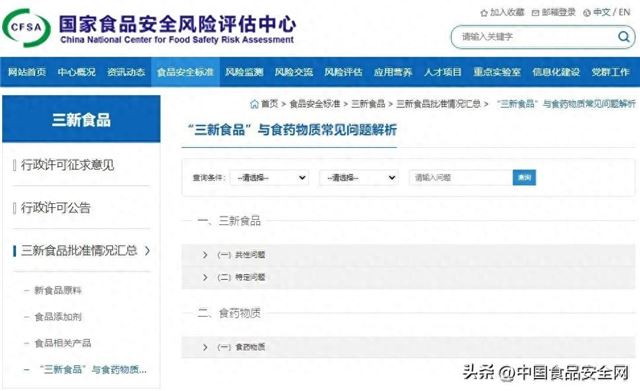Viewport: 640px width, 391px height.
Task: Click the chevron beside 三新食品批准情况汇总
Action: [x=147, y=251]
